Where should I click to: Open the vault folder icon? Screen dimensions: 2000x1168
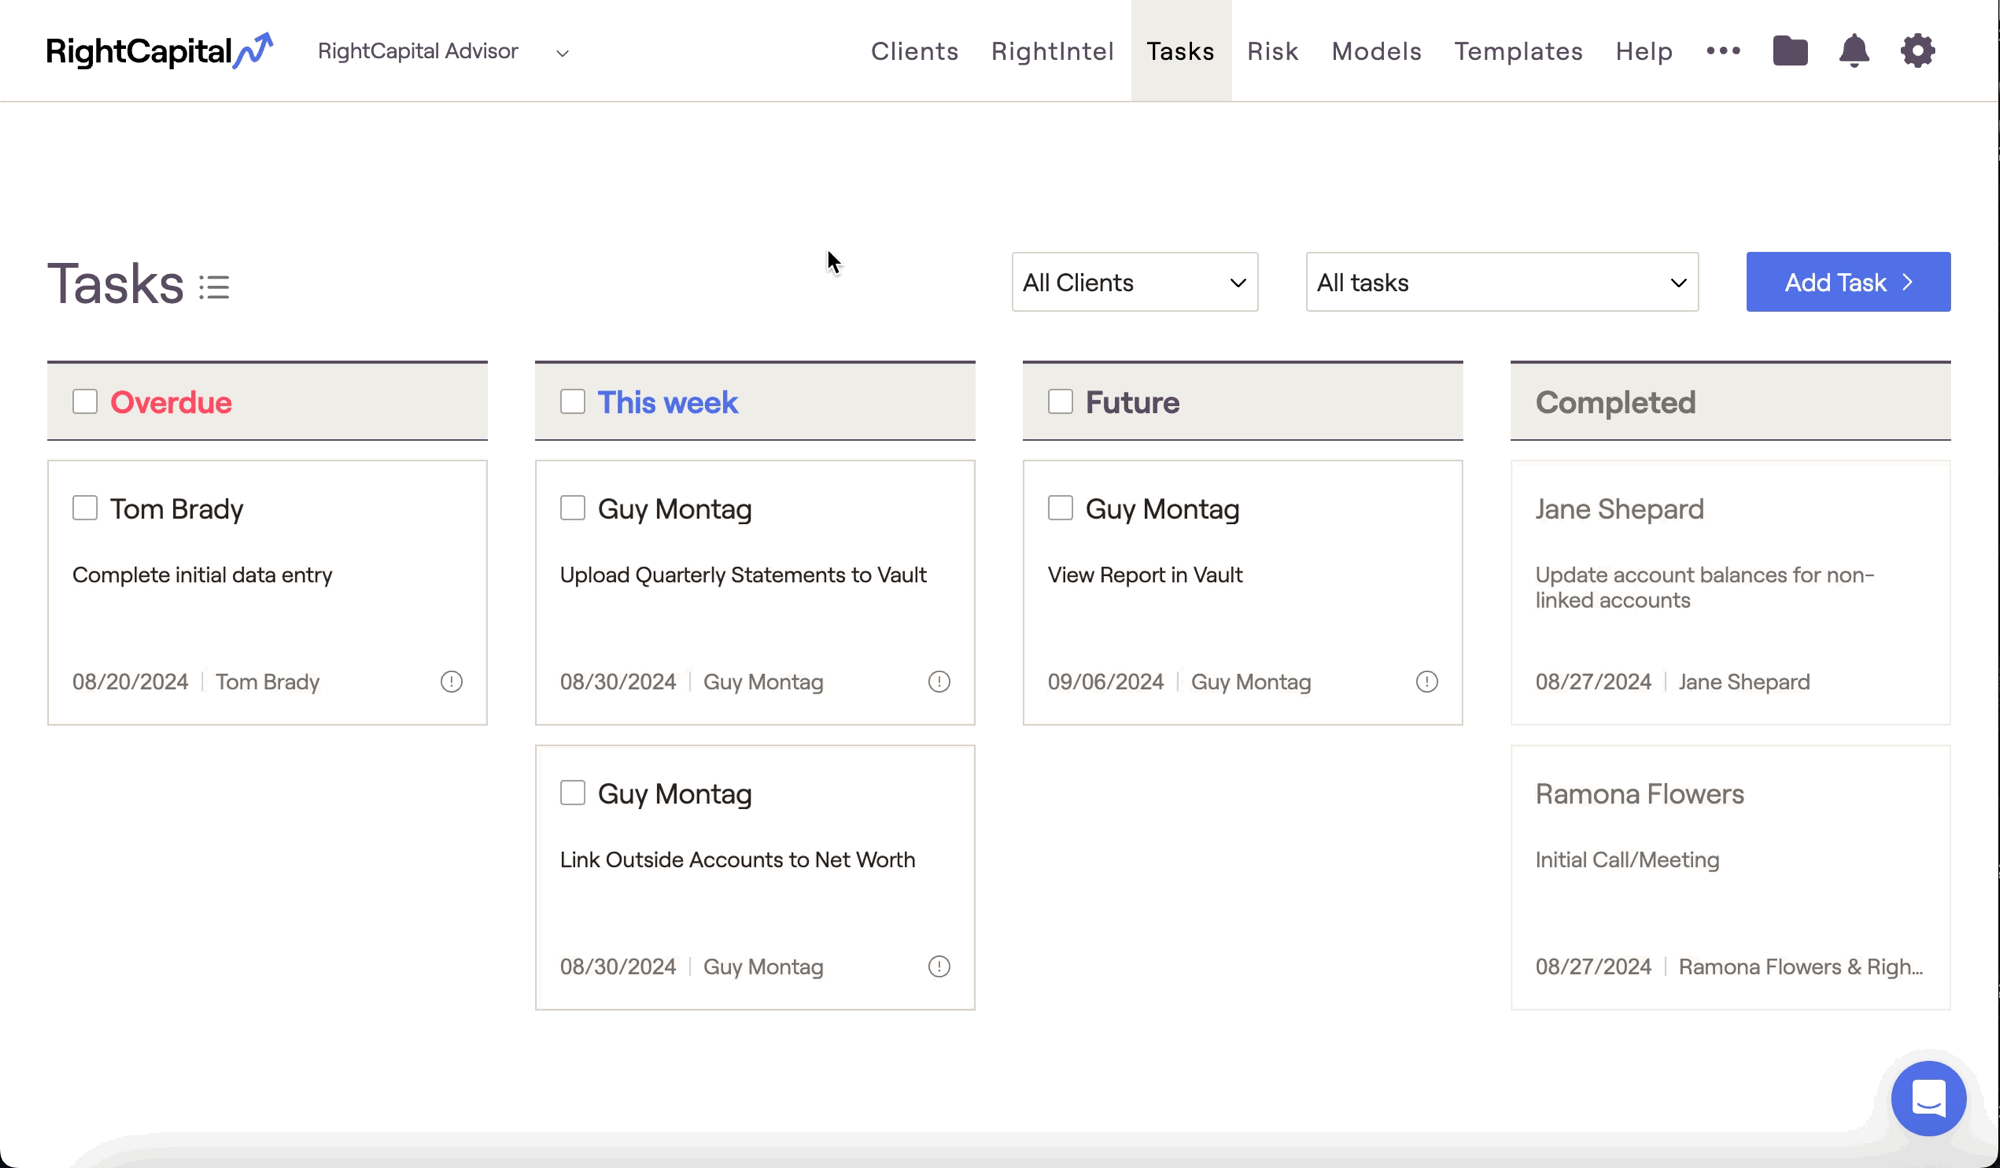pos(1790,51)
